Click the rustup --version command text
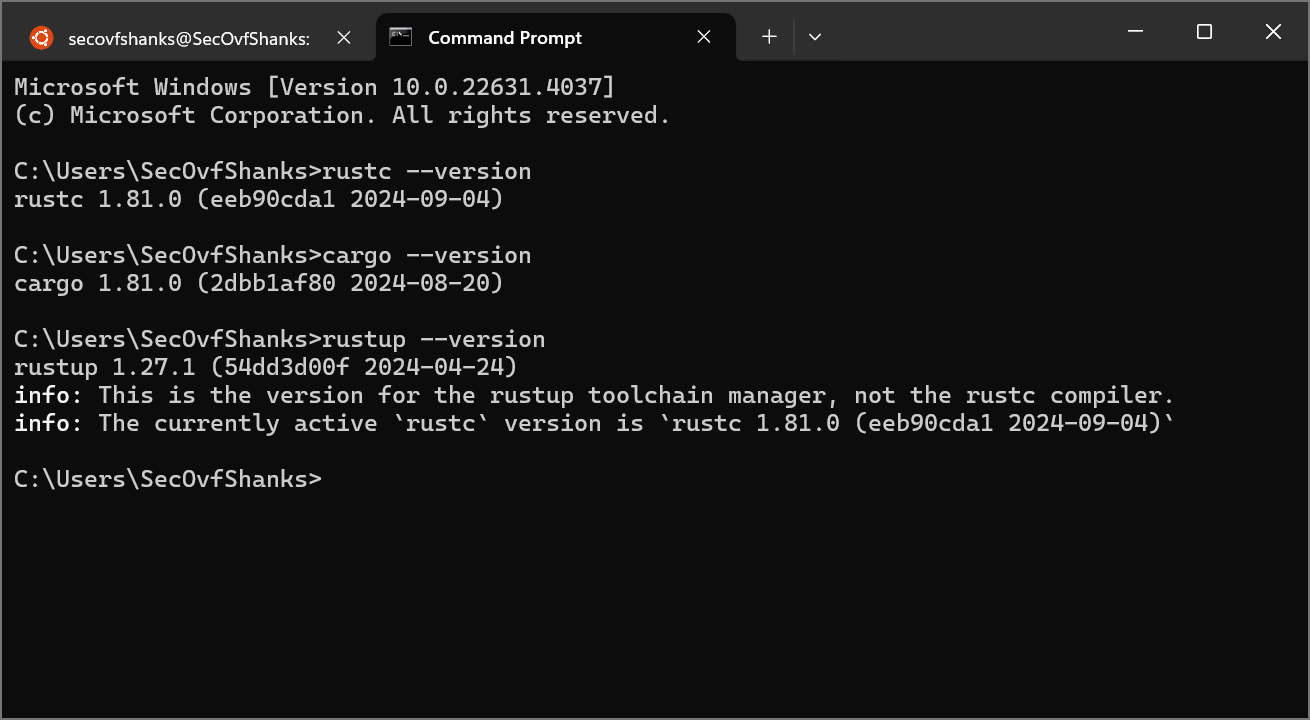This screenshot has width=1310, height=720. tap(434, 339)
